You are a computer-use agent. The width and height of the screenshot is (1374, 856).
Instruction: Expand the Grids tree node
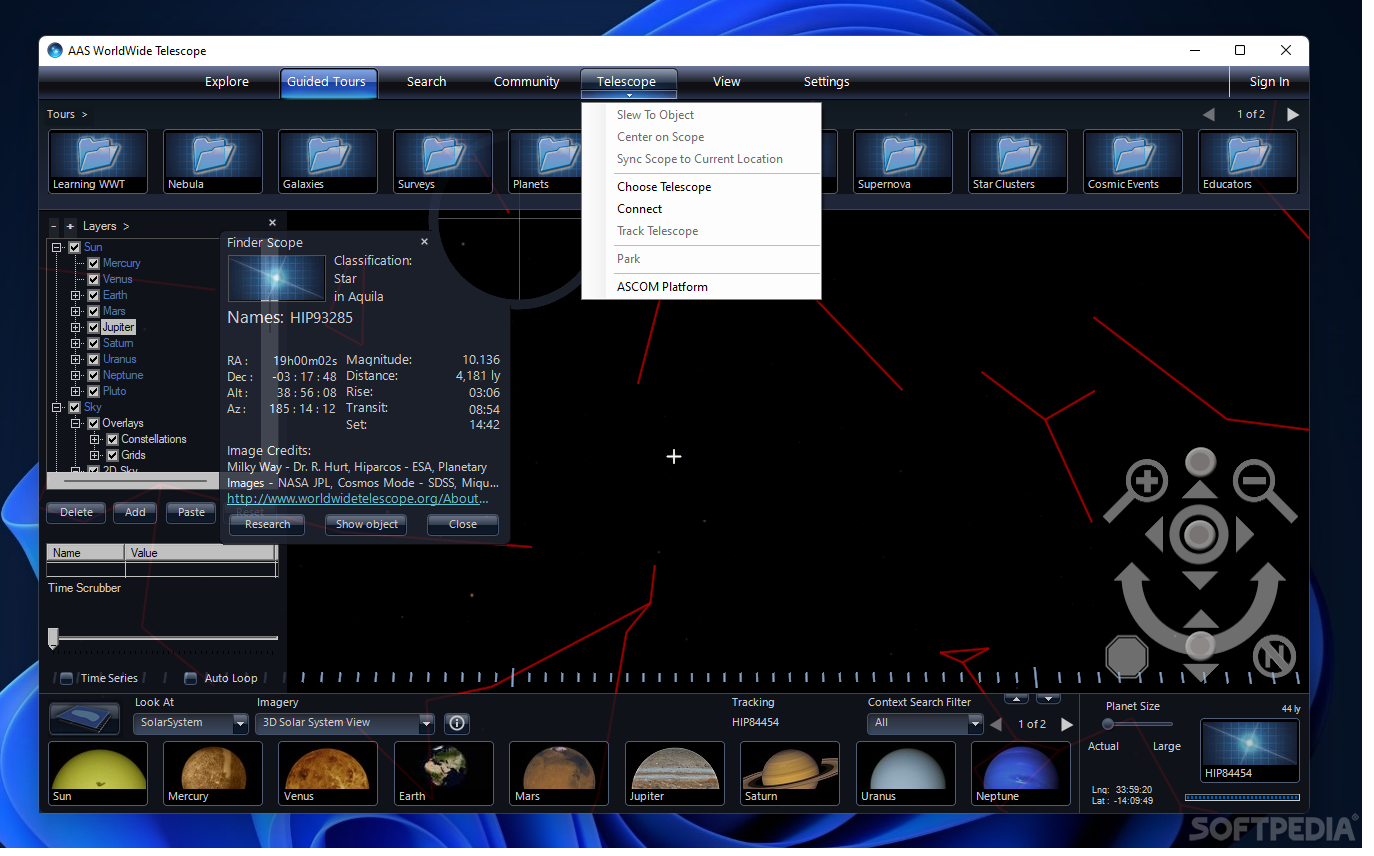[x=95, y=455]
